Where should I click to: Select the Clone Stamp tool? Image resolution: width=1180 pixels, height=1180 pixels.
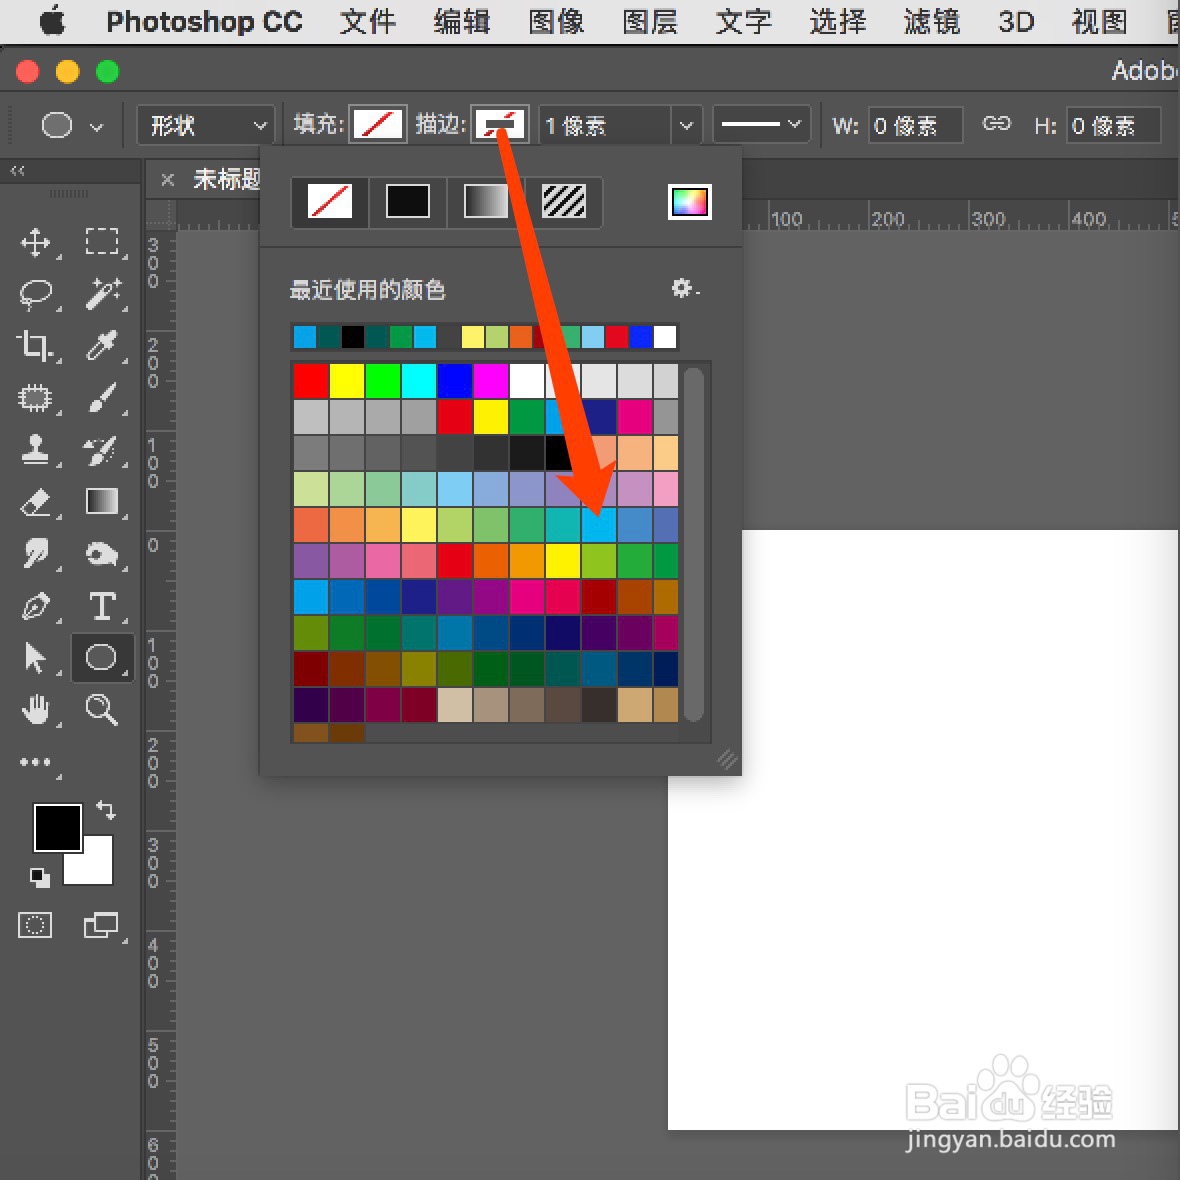[x=35, y=449]
